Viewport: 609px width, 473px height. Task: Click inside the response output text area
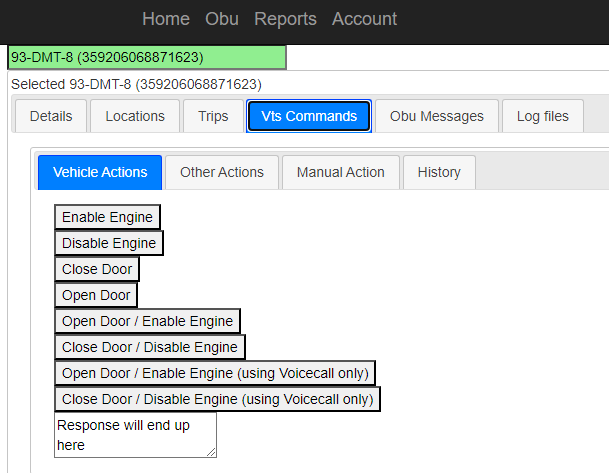tap(135, 435)
